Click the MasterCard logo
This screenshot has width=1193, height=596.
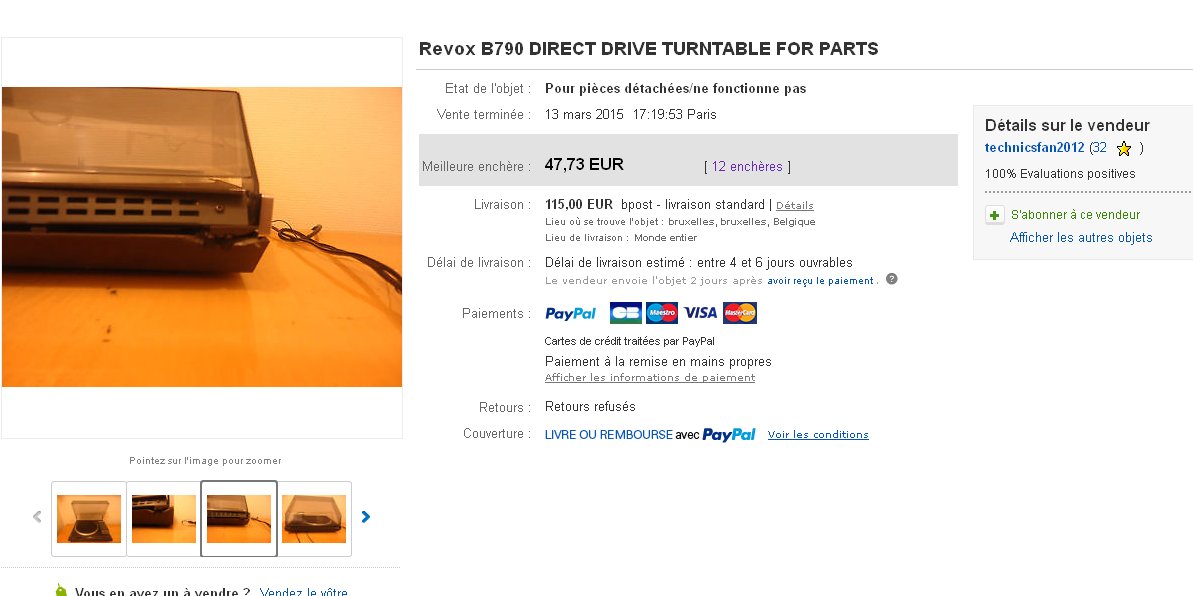[740, 313]
